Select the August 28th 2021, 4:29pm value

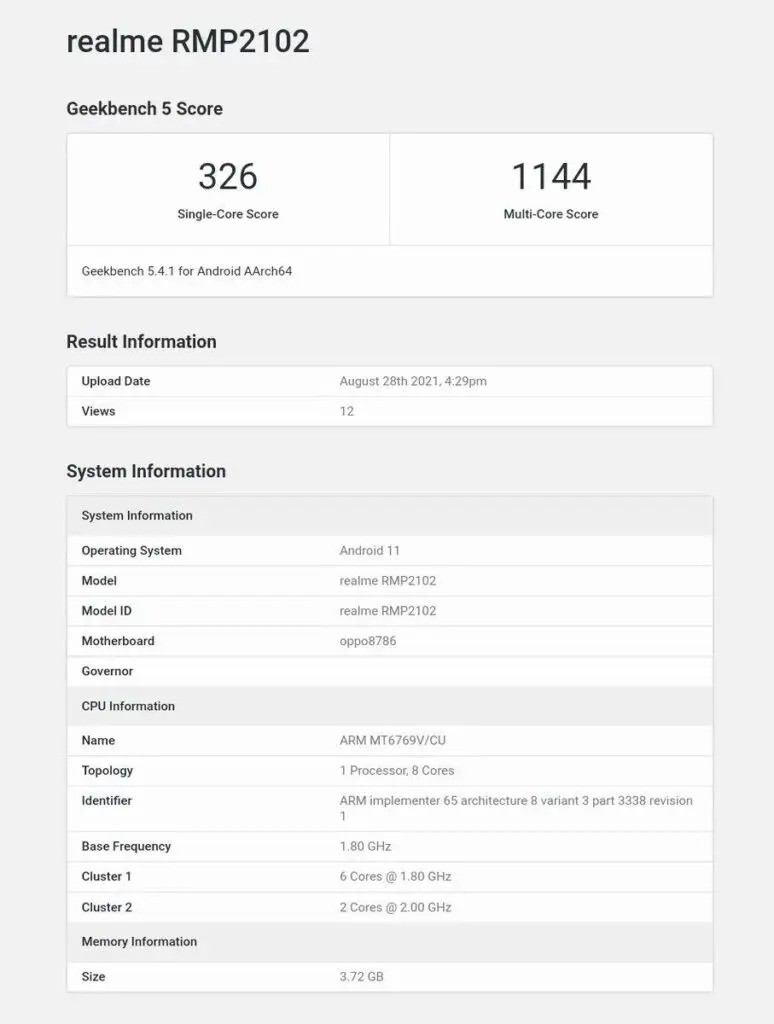pyautogui.click(x=413, y=381)
